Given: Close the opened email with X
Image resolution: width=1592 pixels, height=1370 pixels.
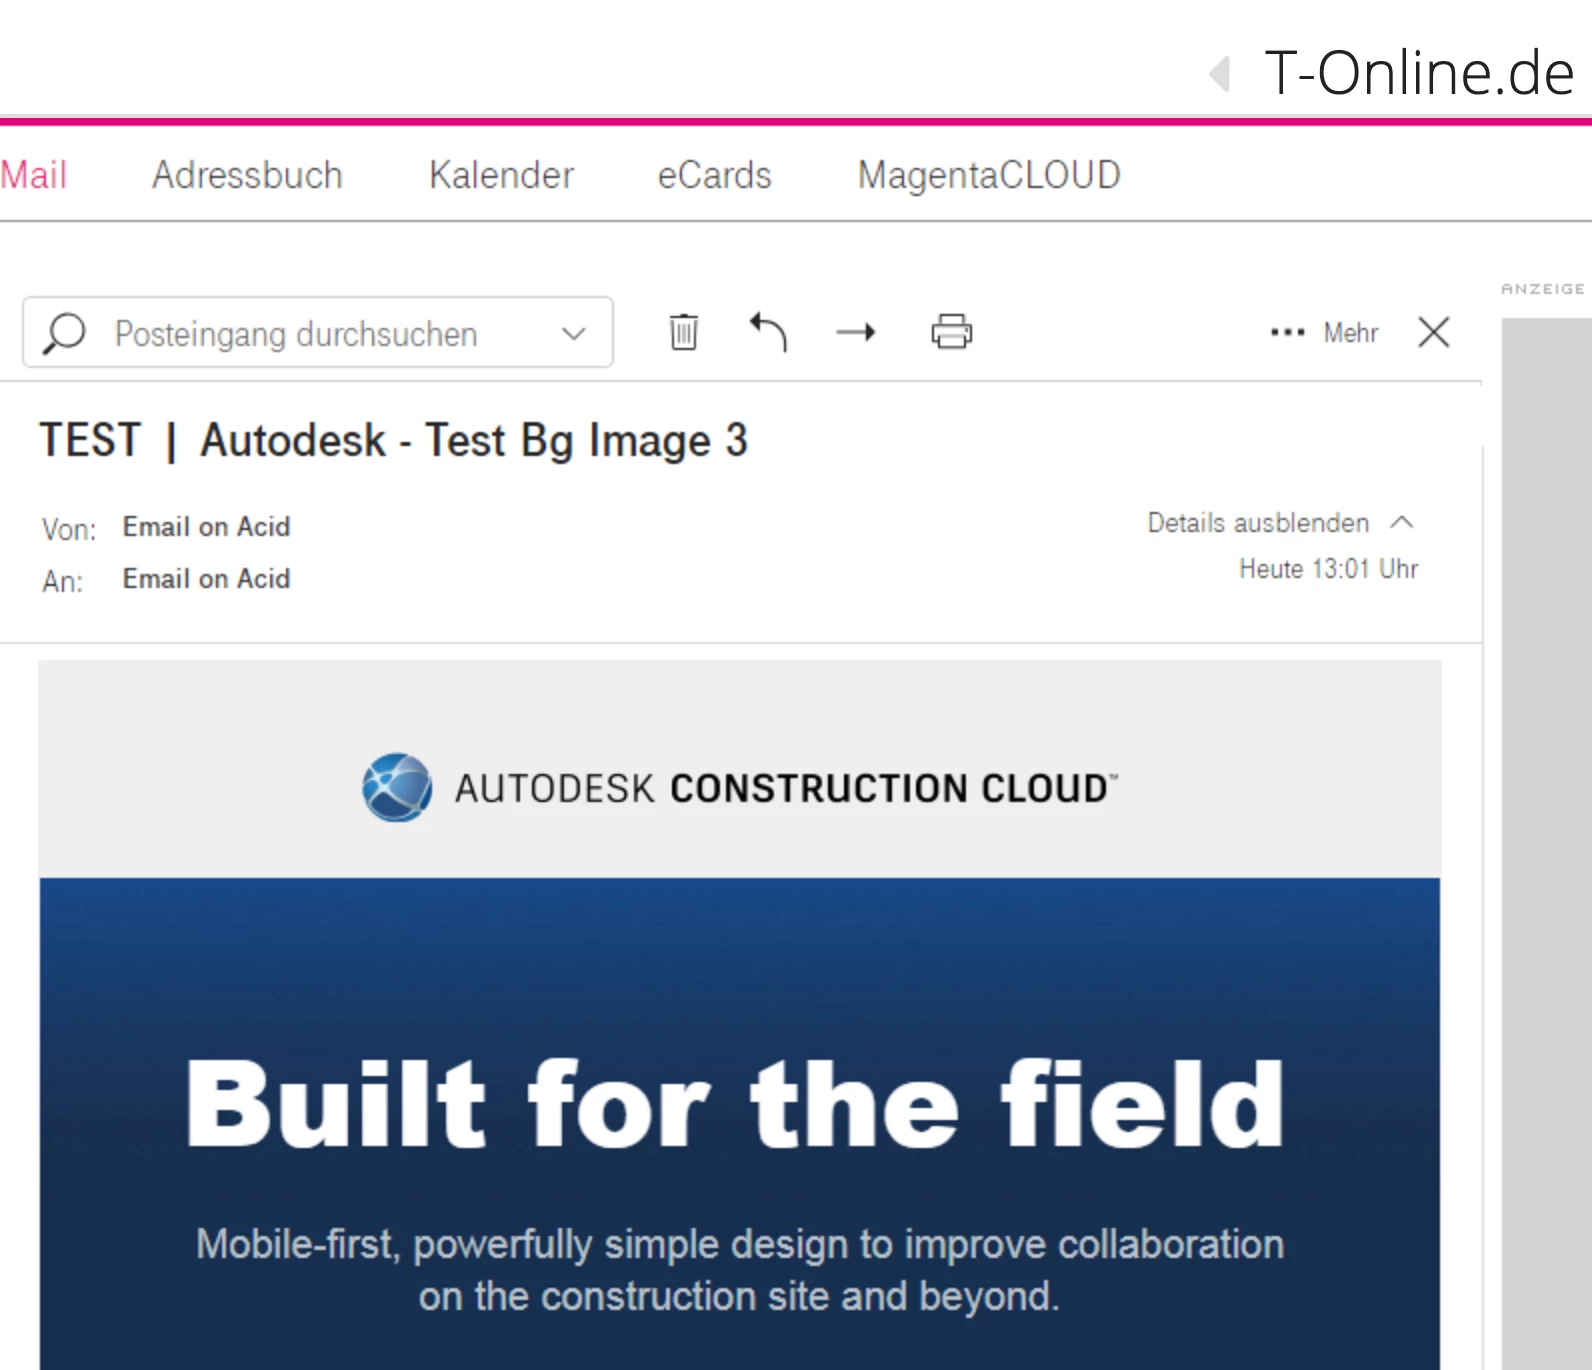Looking at the screenshot, I should click(x=1434, y=332).
